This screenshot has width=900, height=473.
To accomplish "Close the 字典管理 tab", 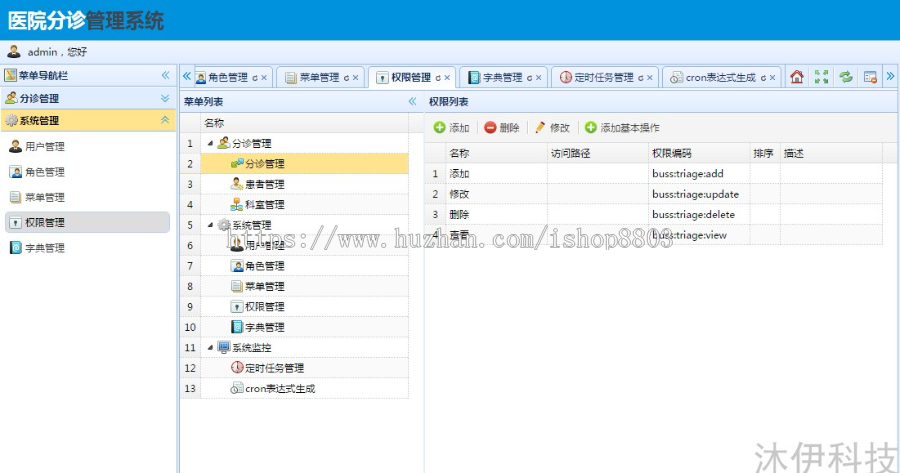I will (x=538, y=78).
